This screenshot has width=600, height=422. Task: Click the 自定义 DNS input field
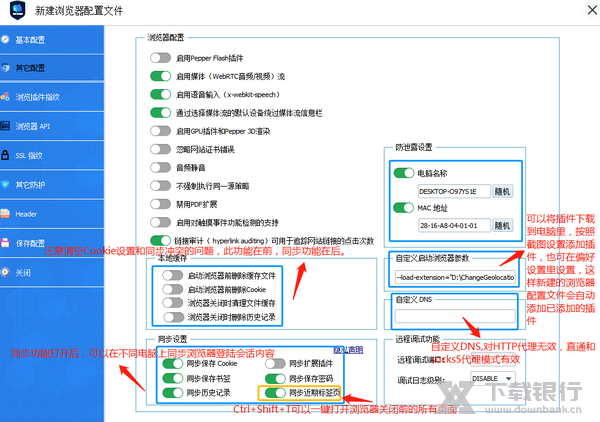[455, 316]
